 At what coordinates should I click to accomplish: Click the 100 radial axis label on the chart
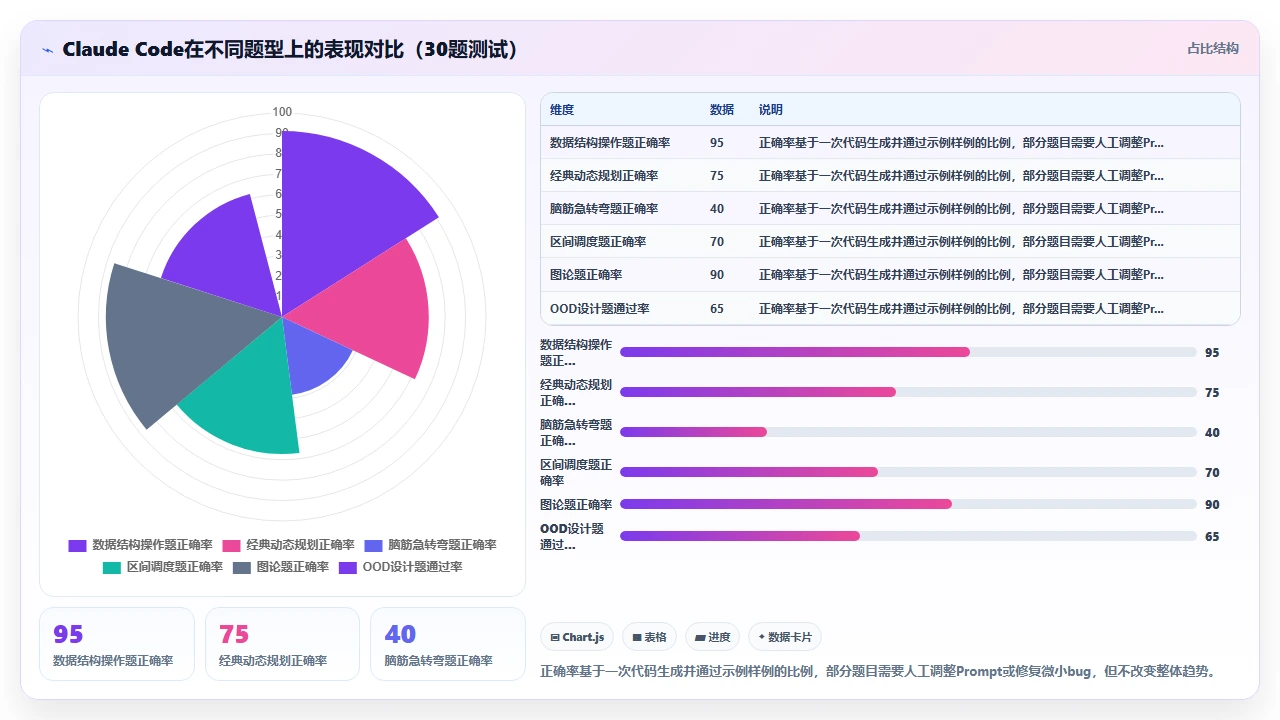282,112
